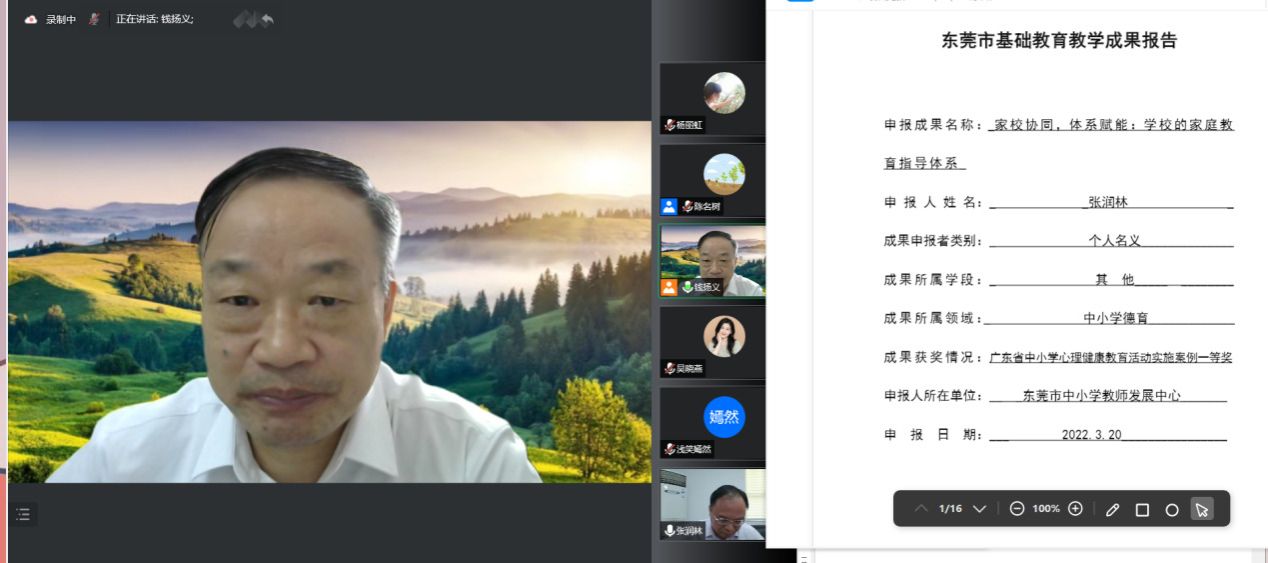Image resolution: width=1268 pixels, height=563 pixels.
Task: Select the rectangle annotation tool
Action: (x=1142, y=510)
